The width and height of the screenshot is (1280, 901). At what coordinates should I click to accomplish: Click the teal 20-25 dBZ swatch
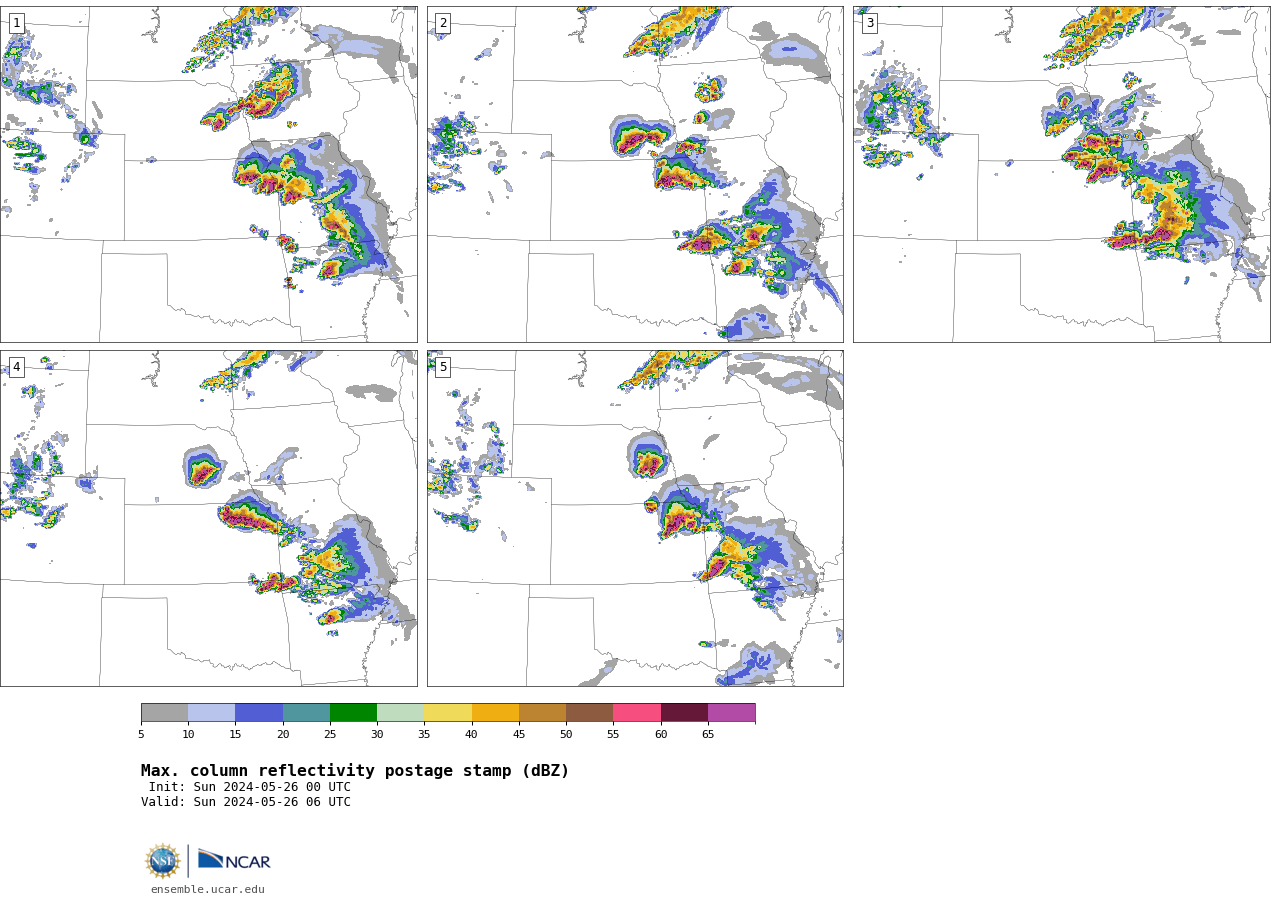click(306, 712)
